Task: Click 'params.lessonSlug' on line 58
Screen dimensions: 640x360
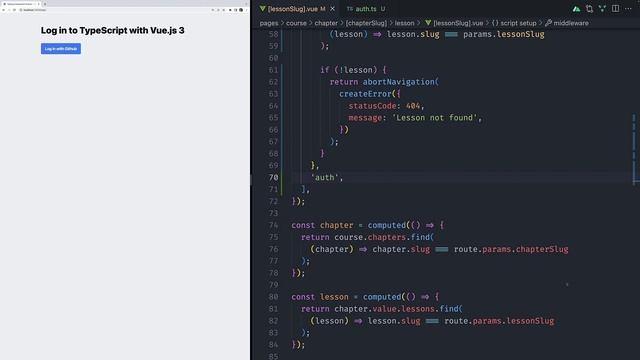Action: coord(504,34)
